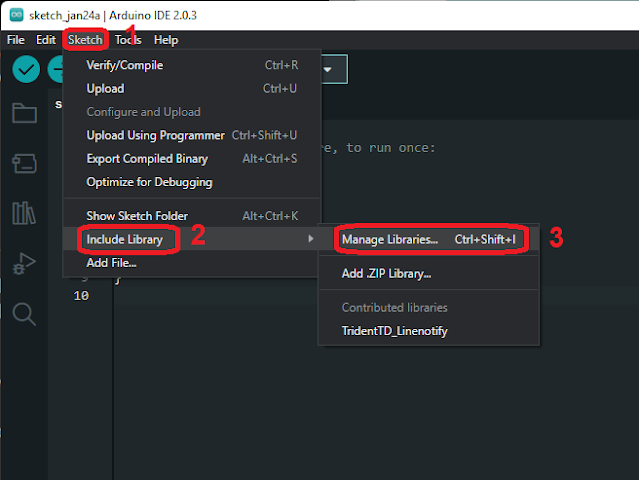Click the Sketch menu
Viewport: 639px width, 480px height.
[85, 40]
